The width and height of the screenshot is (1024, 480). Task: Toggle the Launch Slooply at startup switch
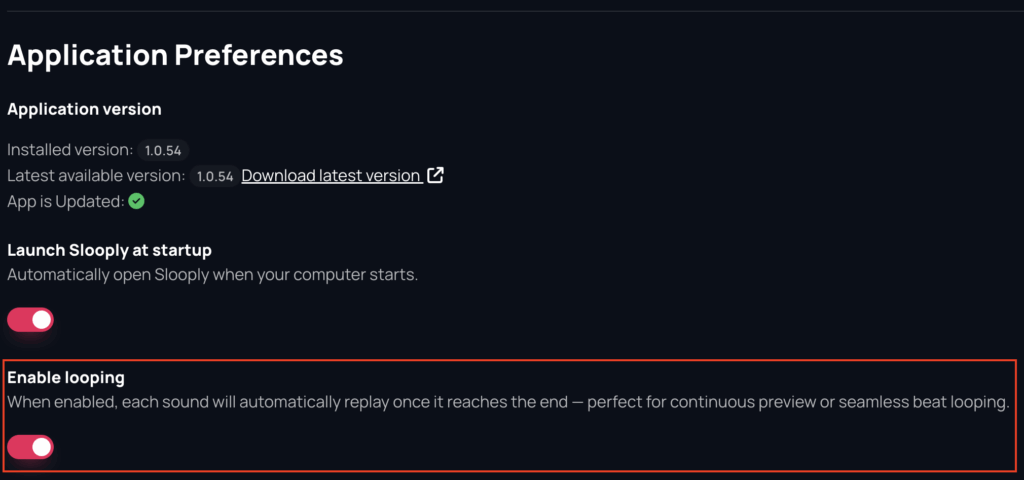click(x=30, y=320)
